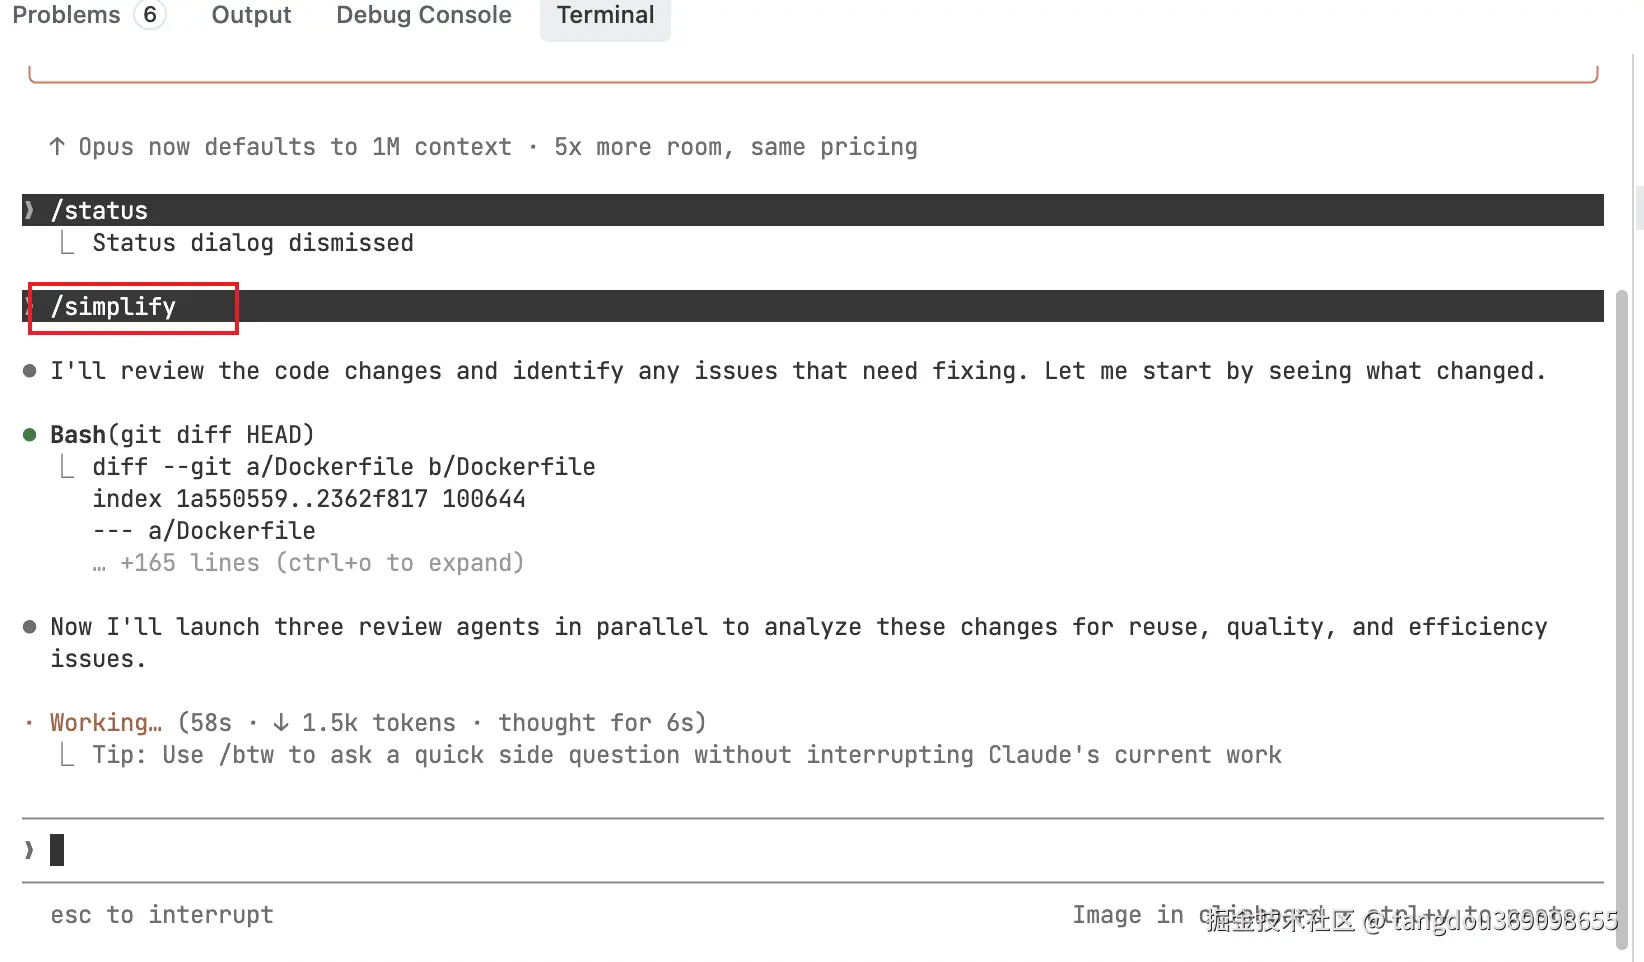The height and width of the screenshot is (962, 1644).
Task: Click the "esc to interrupt" hint
Action: tap(162, 915)
